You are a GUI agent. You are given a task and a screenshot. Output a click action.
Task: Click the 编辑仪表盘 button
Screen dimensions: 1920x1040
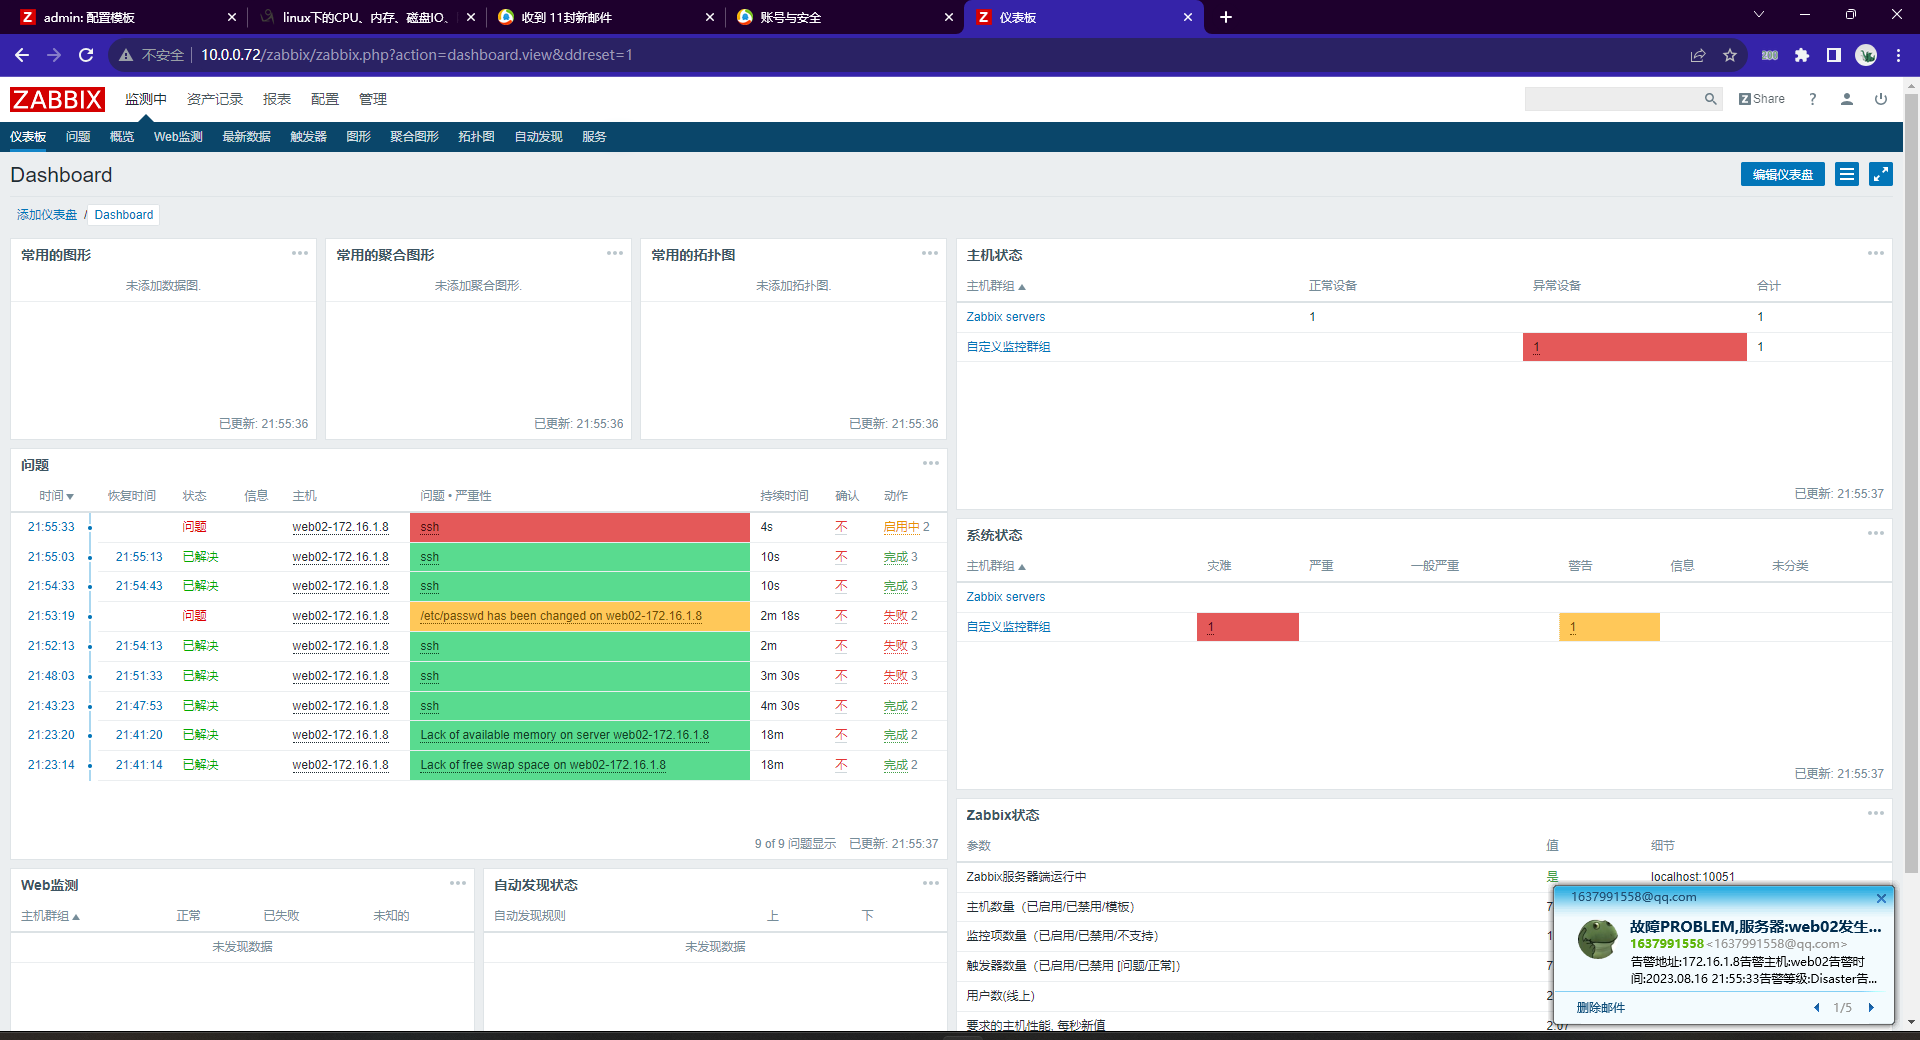[x=1783, y=174]
